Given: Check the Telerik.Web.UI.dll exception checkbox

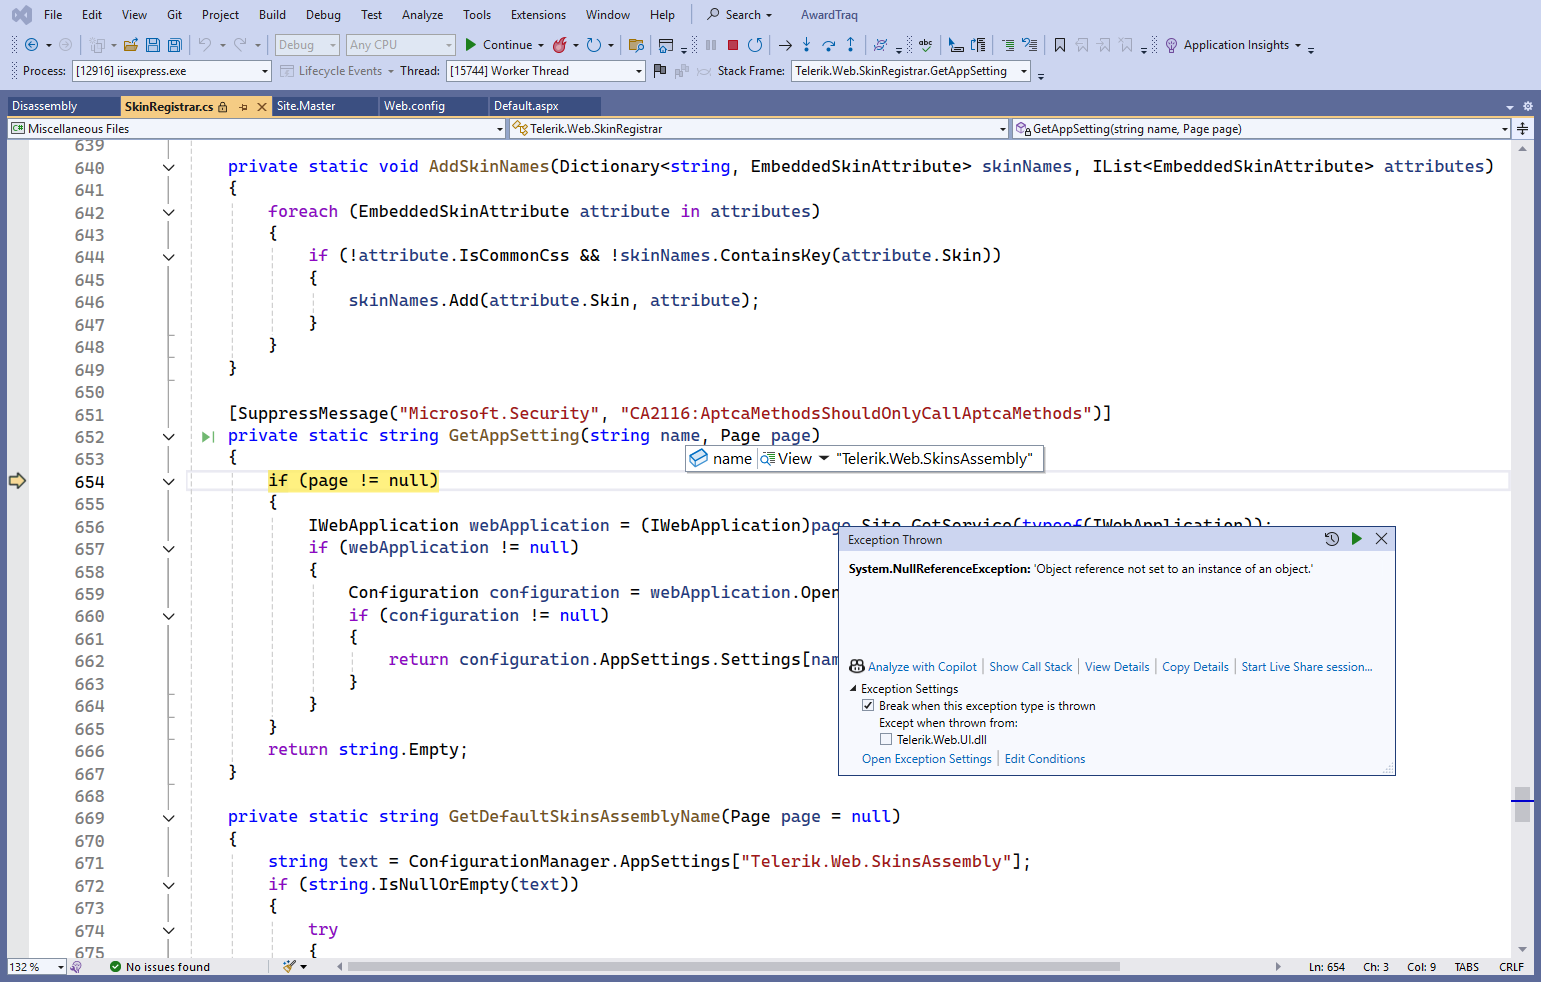Looking at the screenshot, I should tap(886, 740).
